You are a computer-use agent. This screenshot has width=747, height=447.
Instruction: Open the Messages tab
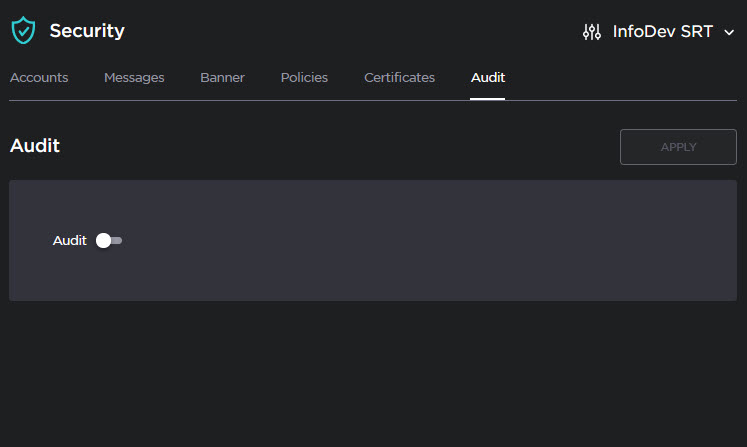tap(134, 77)
